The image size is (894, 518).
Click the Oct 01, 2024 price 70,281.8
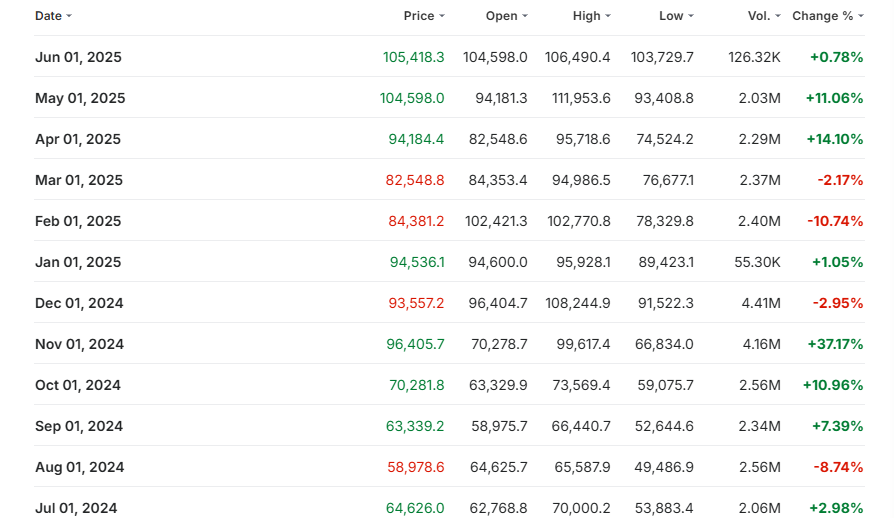tap(416, 385)
